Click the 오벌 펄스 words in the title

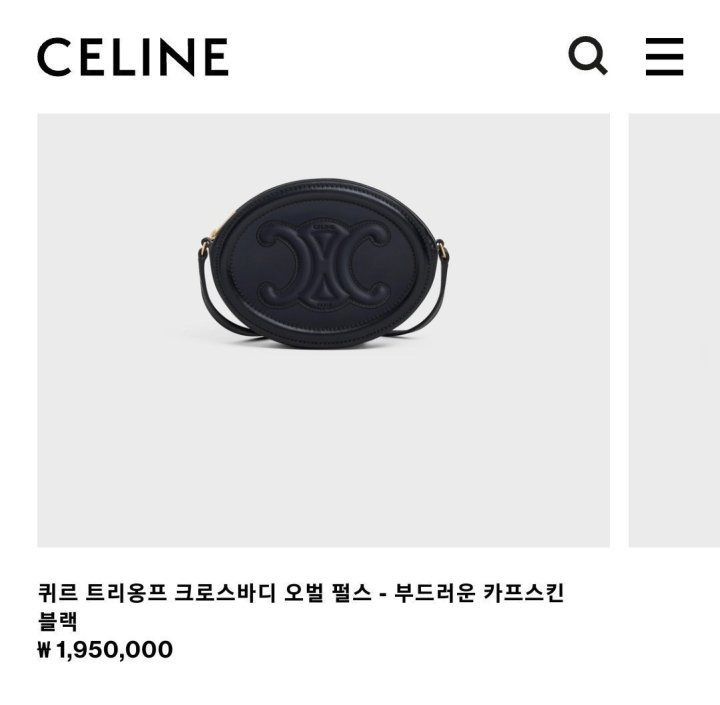pos(327,592)
